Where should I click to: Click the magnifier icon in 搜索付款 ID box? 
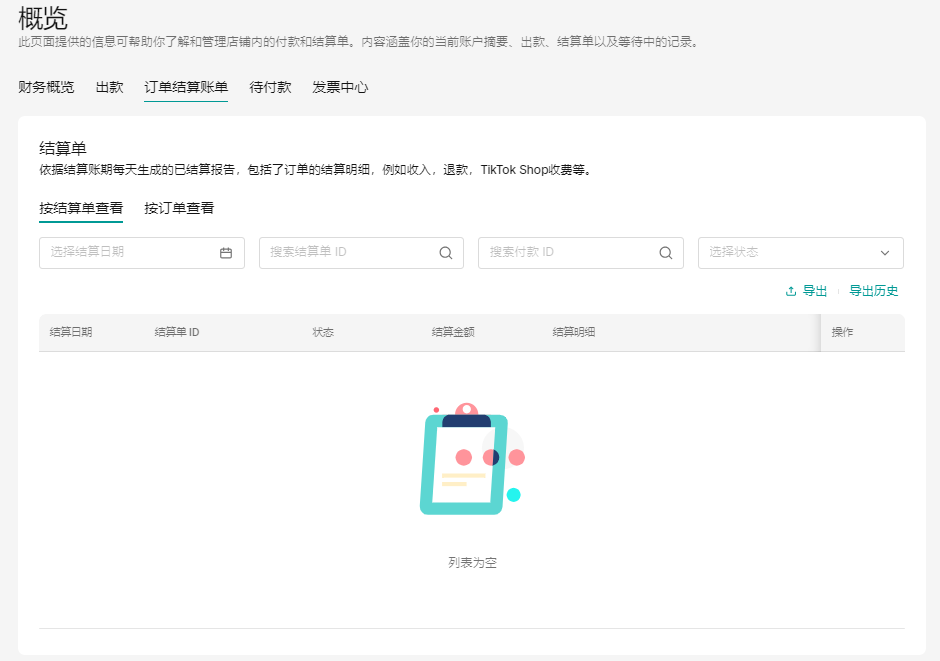[x=665, y=253]
